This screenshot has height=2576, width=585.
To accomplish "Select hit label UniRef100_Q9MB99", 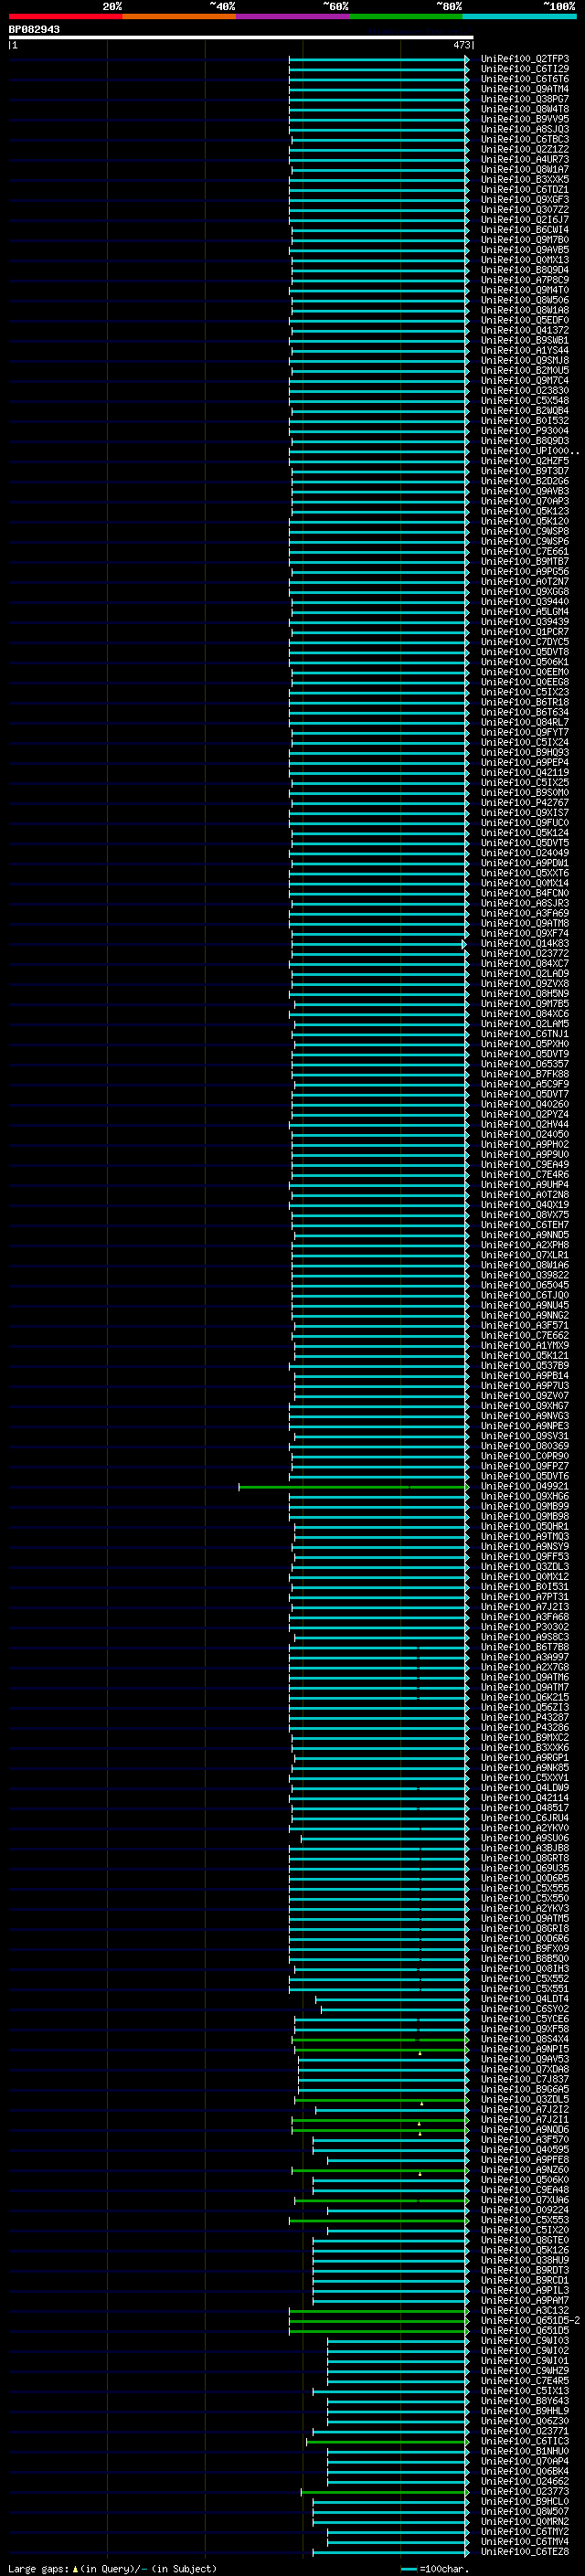I will tap(524, 1506).
